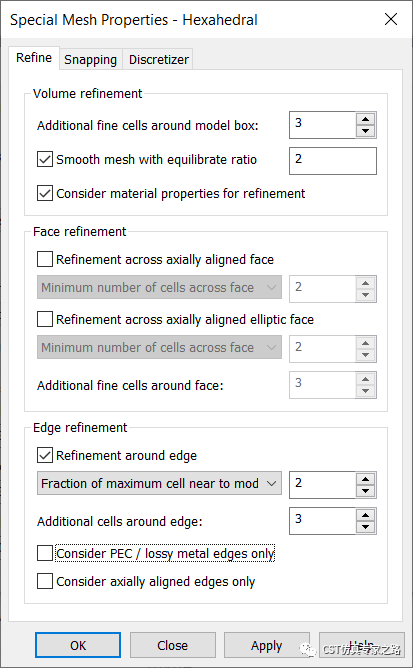Open the Fraction of maximum cell dropdown
413x668 pixels.
click(x=159, y=483)
